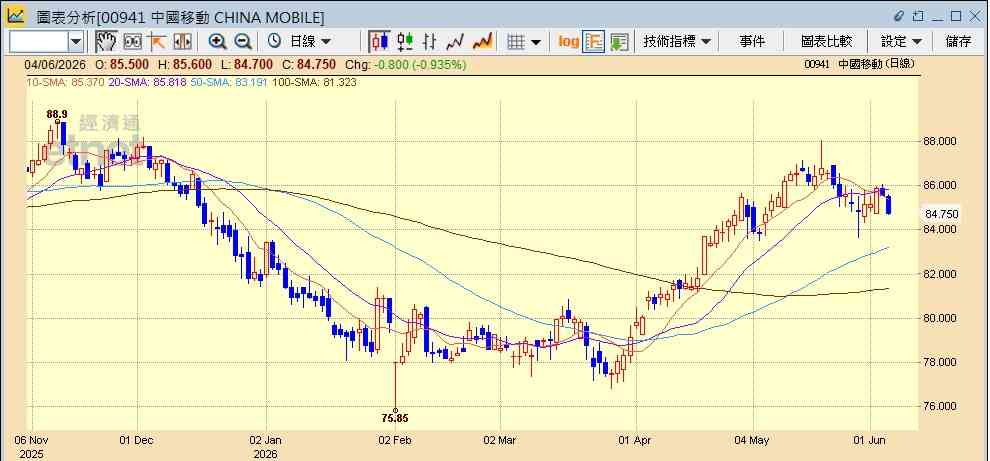The height and width of the screenshot is (461, 990).
Task: Click the 02 Jan date axis label
Action: (x=266, y=440)
